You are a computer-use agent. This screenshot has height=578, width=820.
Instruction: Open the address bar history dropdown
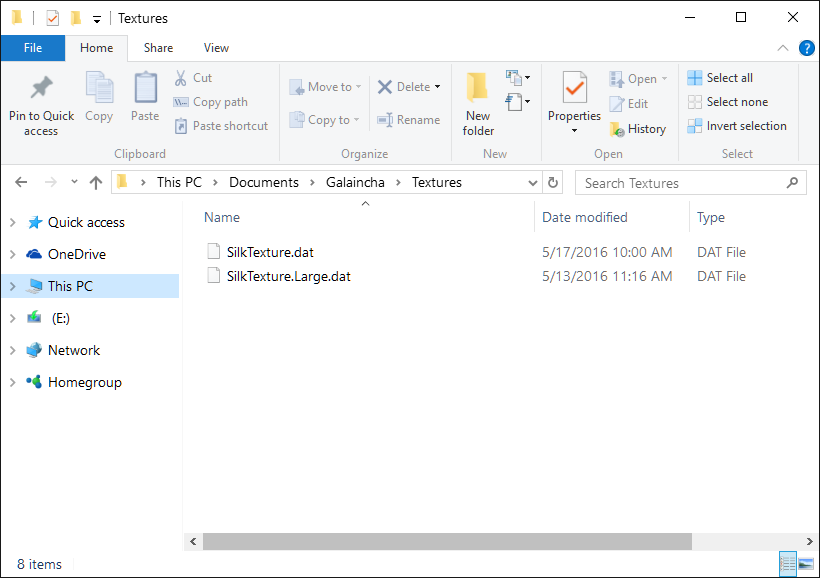(x=533, y=183)
